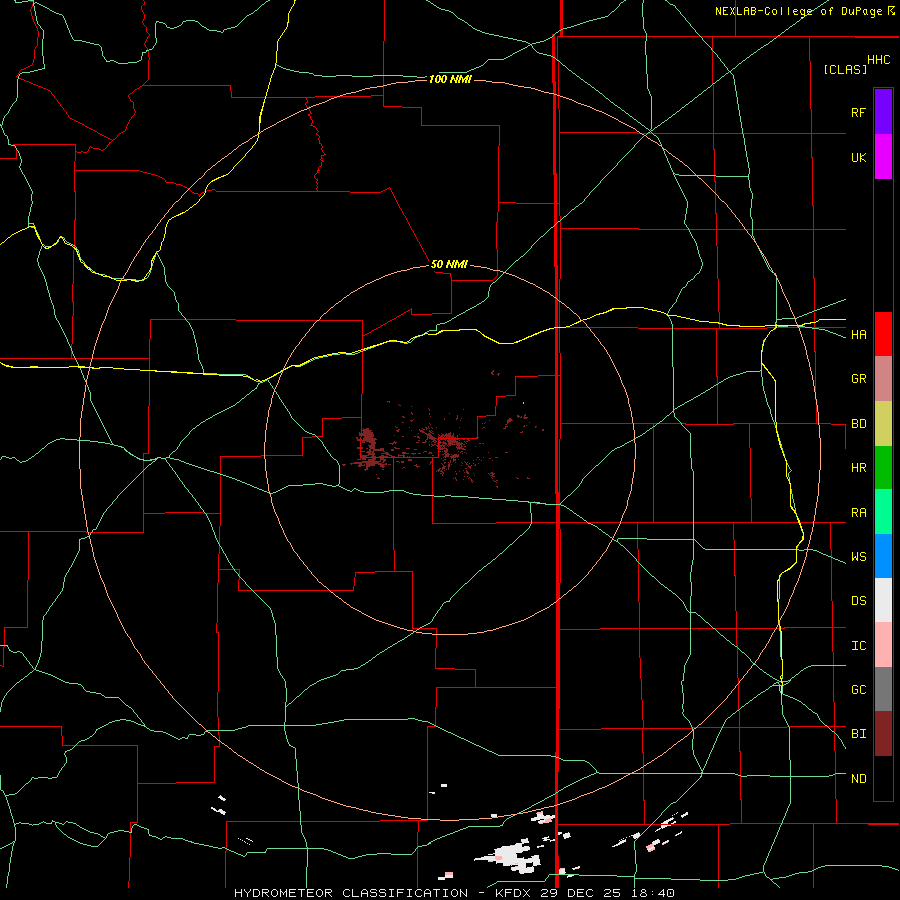
Task: Click the IC legend label
Action: click(x=858, y=646)
